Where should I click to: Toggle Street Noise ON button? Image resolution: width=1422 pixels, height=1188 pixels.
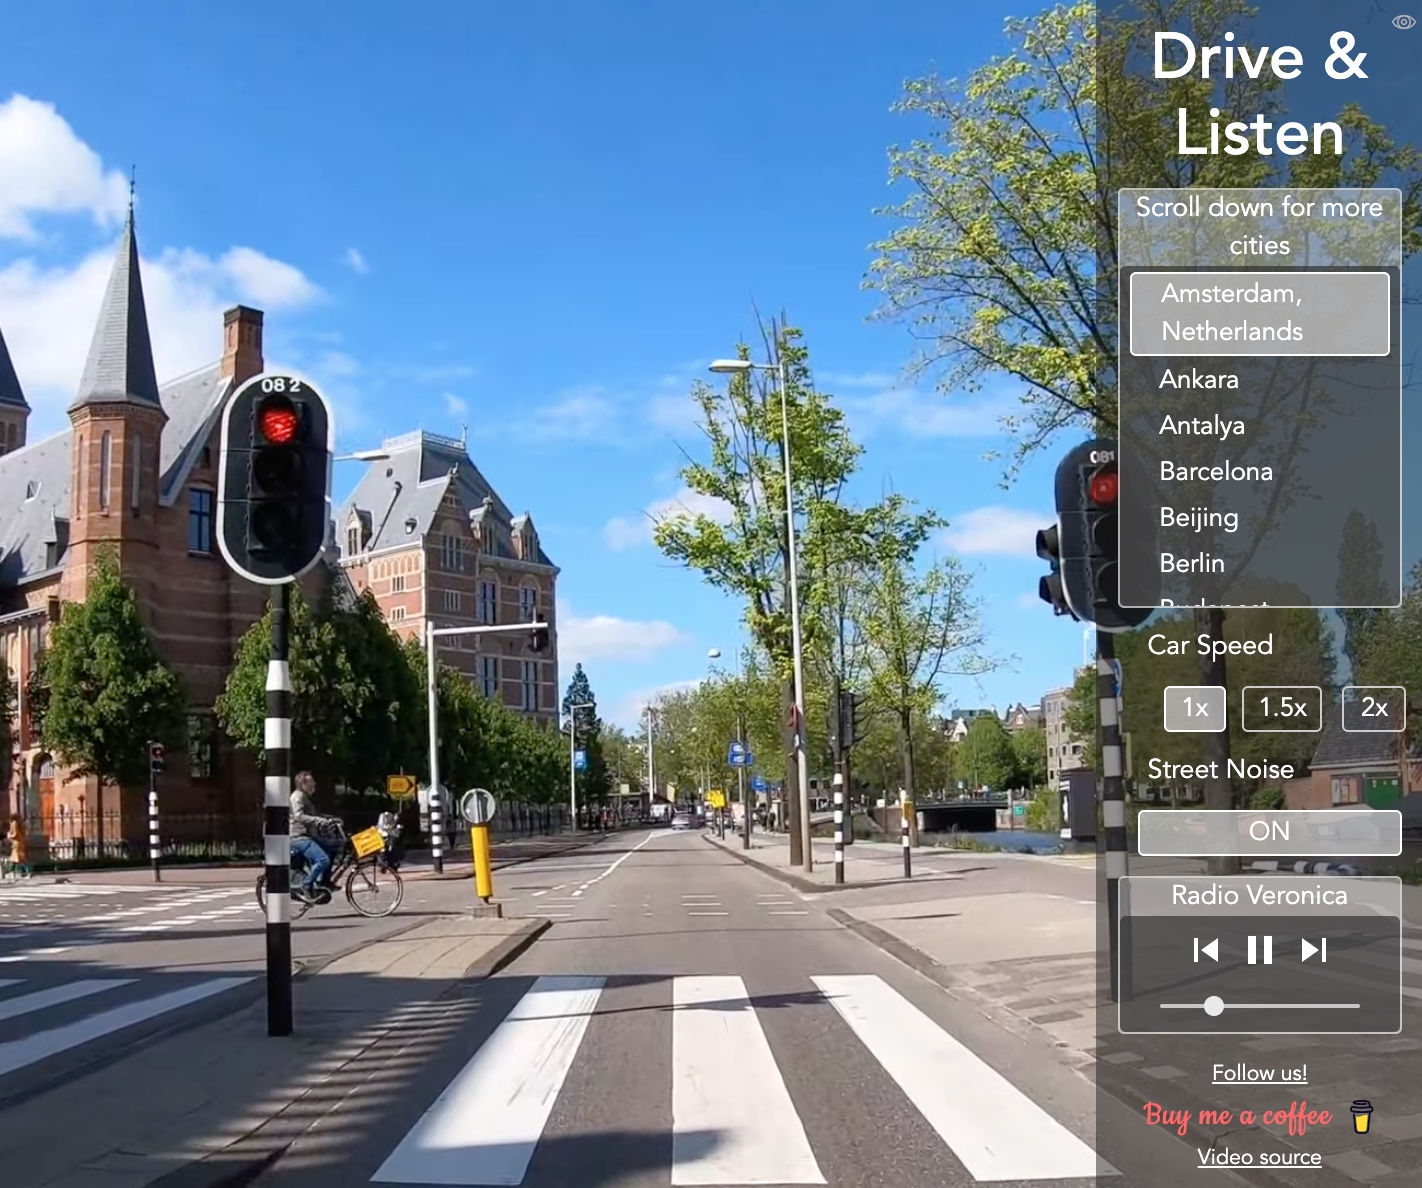[1269, 832]
